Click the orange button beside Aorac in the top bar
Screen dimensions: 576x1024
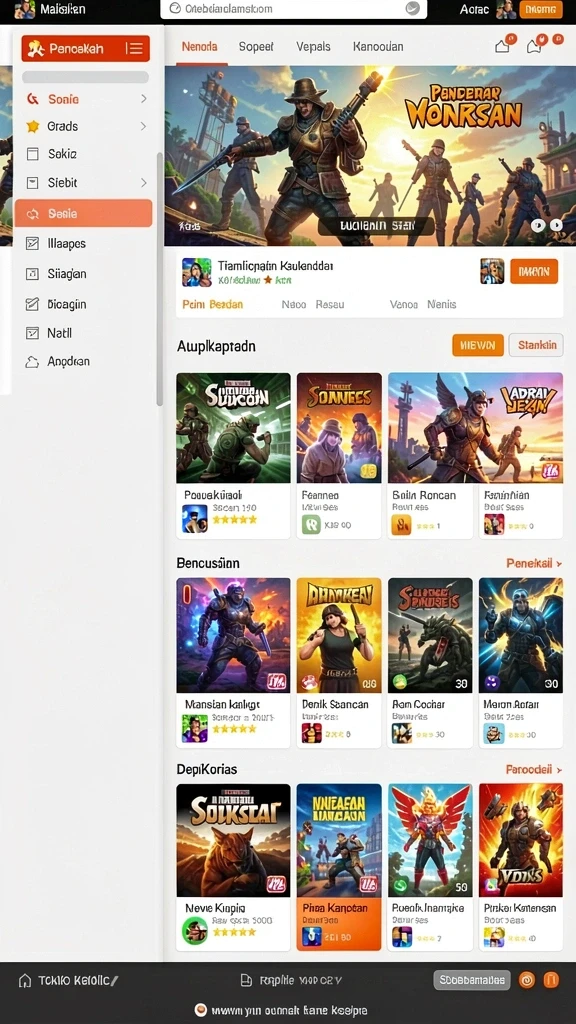[x=541, y=9]
